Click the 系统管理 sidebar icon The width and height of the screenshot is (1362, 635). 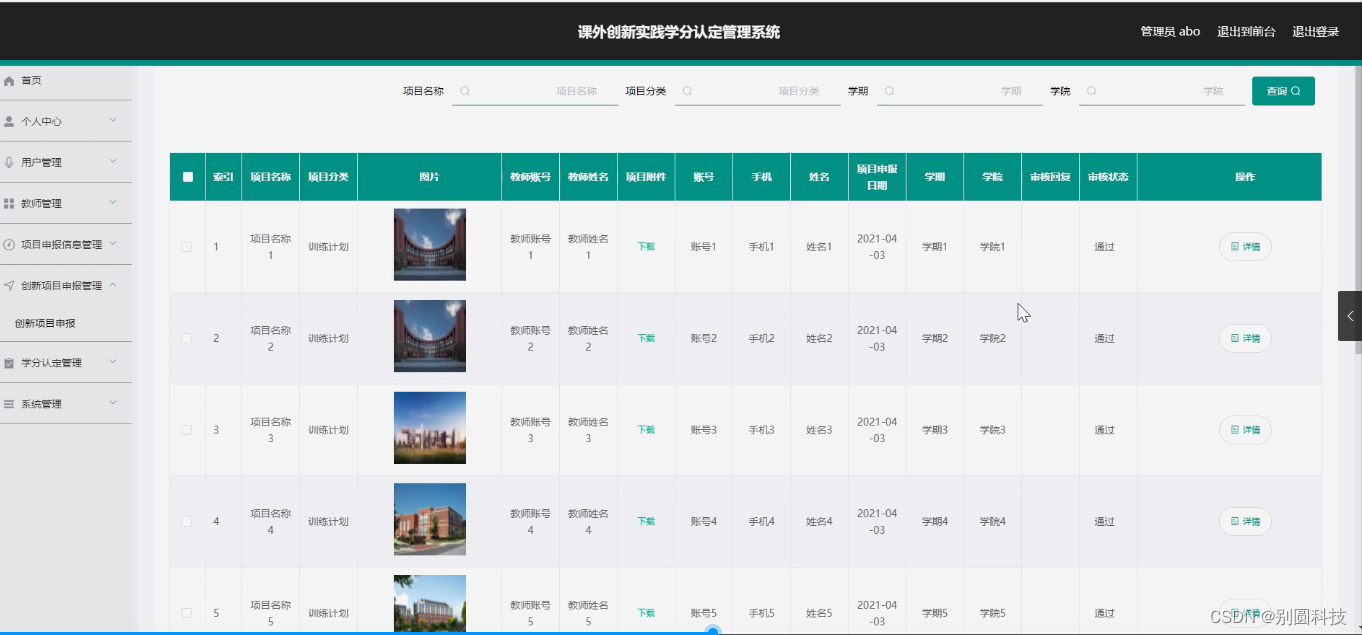pos(10,404)
